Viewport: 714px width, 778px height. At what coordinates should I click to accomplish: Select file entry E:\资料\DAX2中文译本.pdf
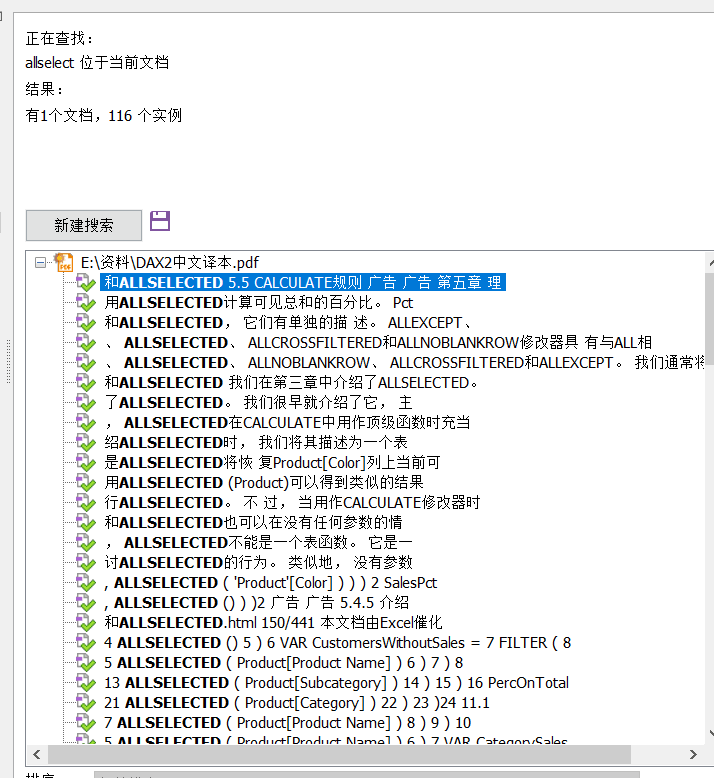point(170,262)
